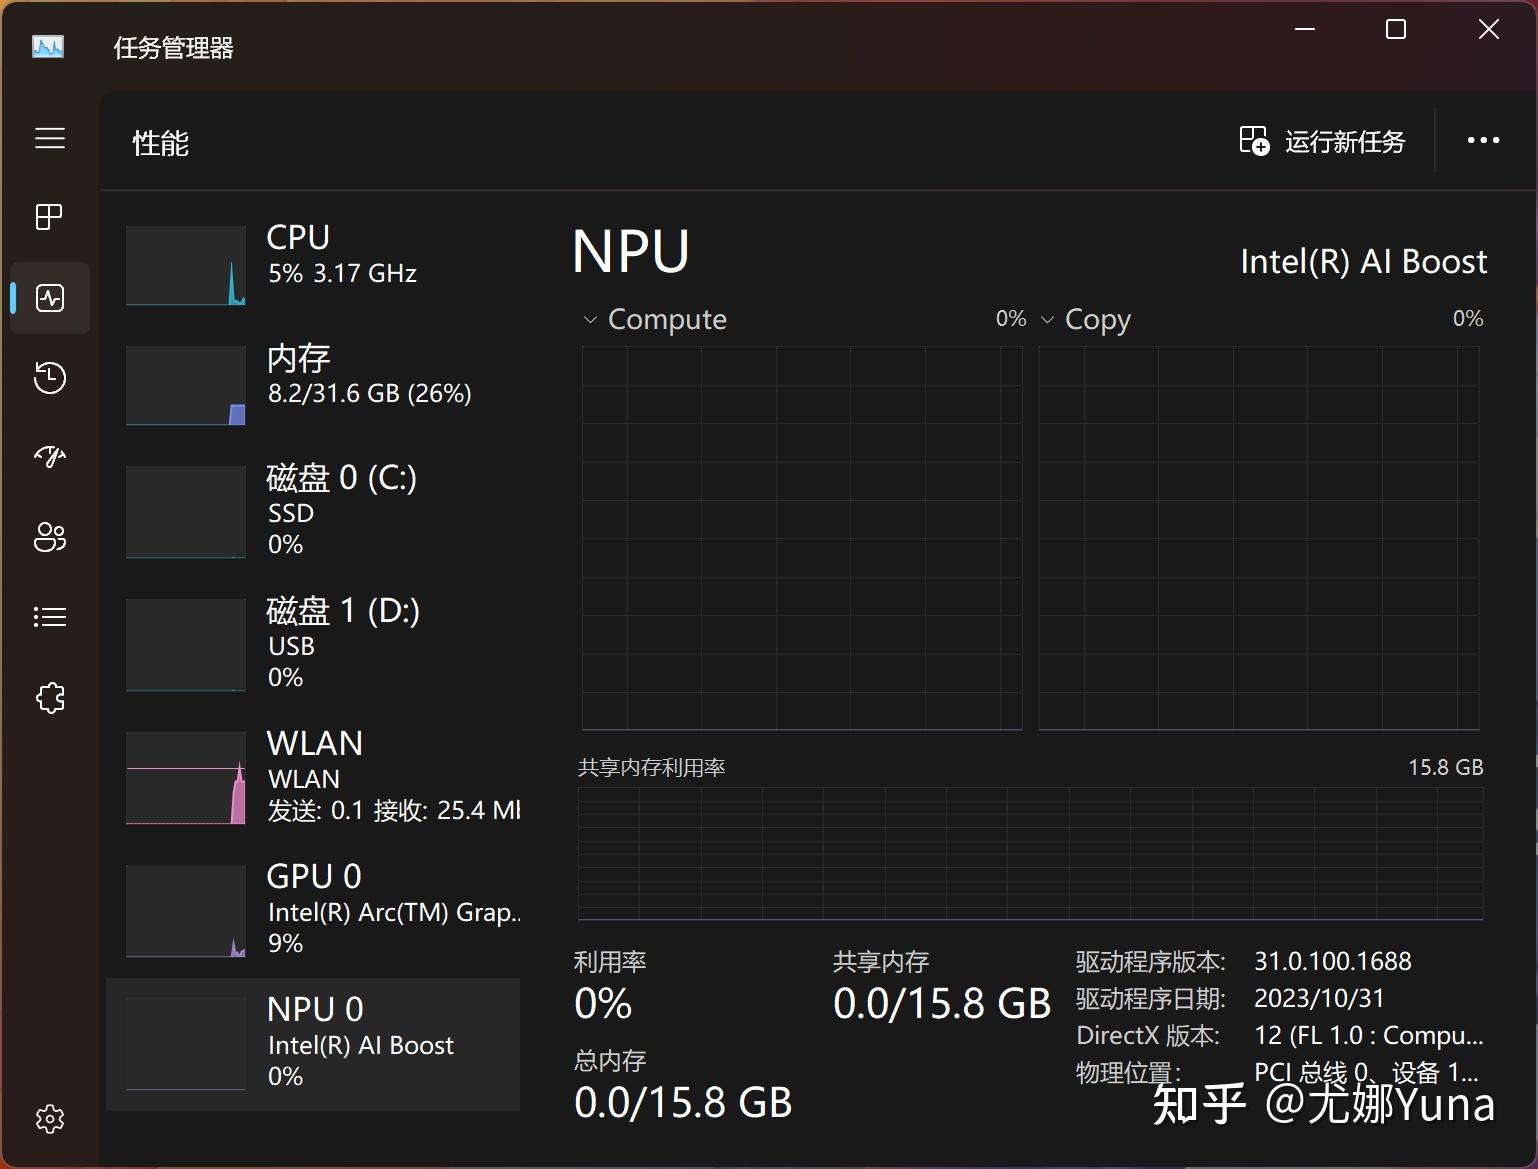Click DirectX version value 12 (FL 1.0
The image size is (1538, 1169).
[x=1369, y=1035]
